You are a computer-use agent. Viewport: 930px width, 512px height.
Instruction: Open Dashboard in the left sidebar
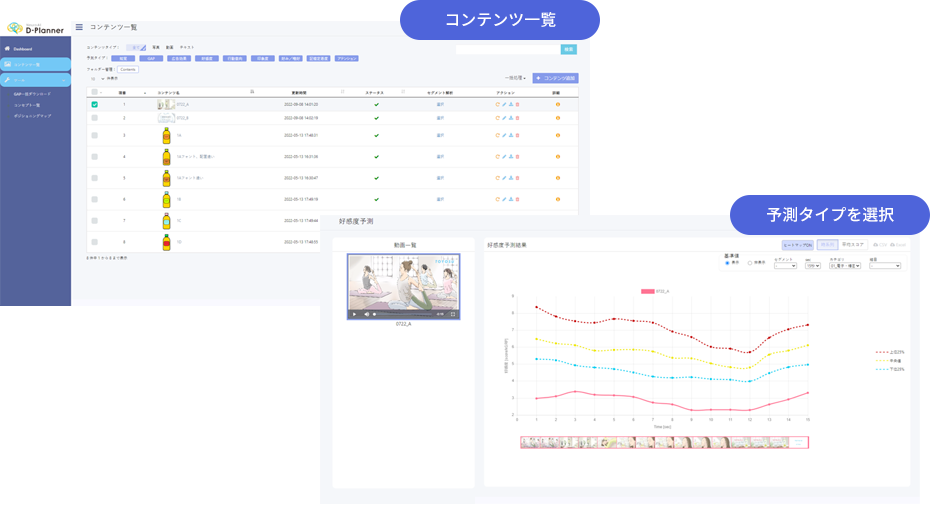23,49
